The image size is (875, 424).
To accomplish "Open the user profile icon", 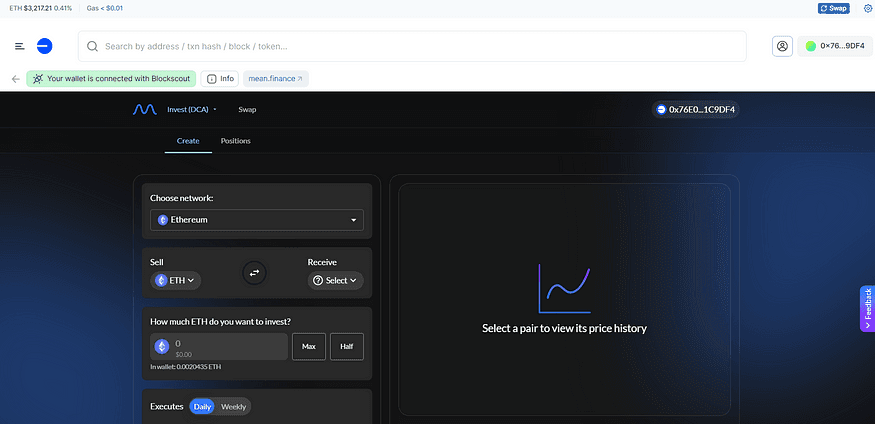I will click(x=782, y=46).
